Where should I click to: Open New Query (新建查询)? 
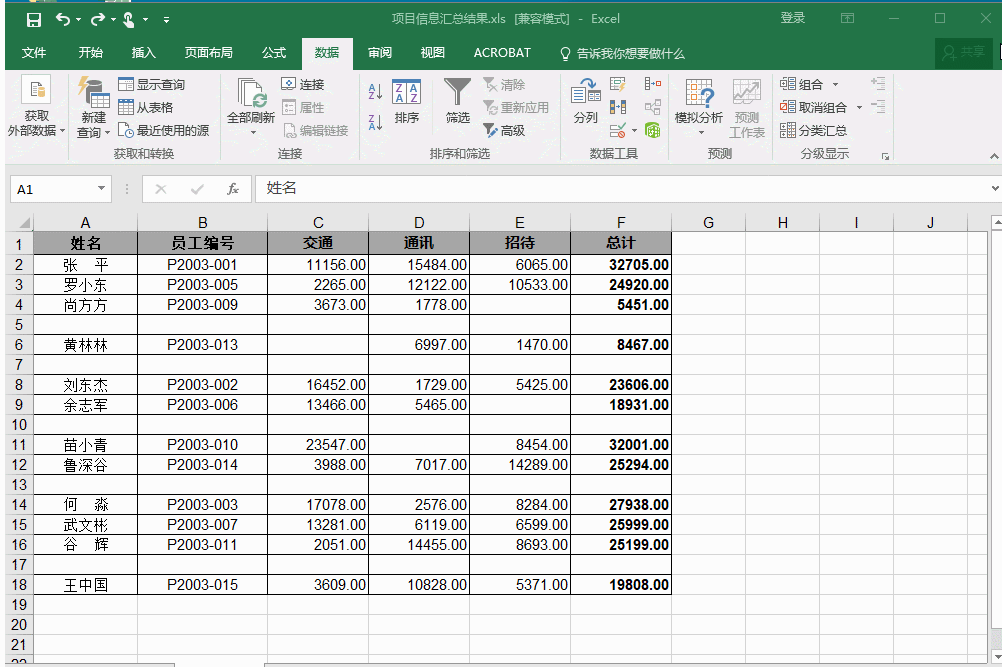93,107
